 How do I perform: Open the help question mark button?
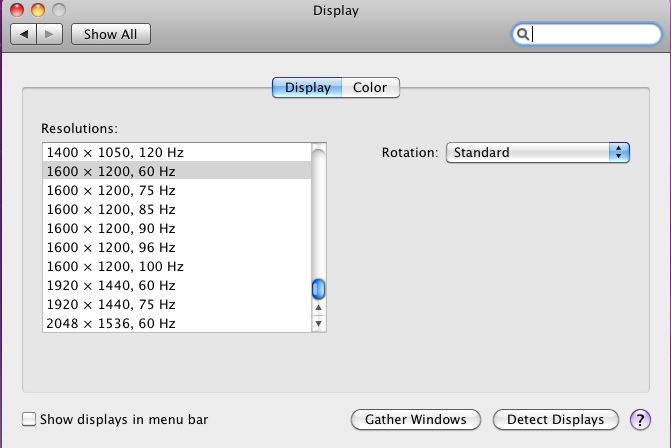640,420
